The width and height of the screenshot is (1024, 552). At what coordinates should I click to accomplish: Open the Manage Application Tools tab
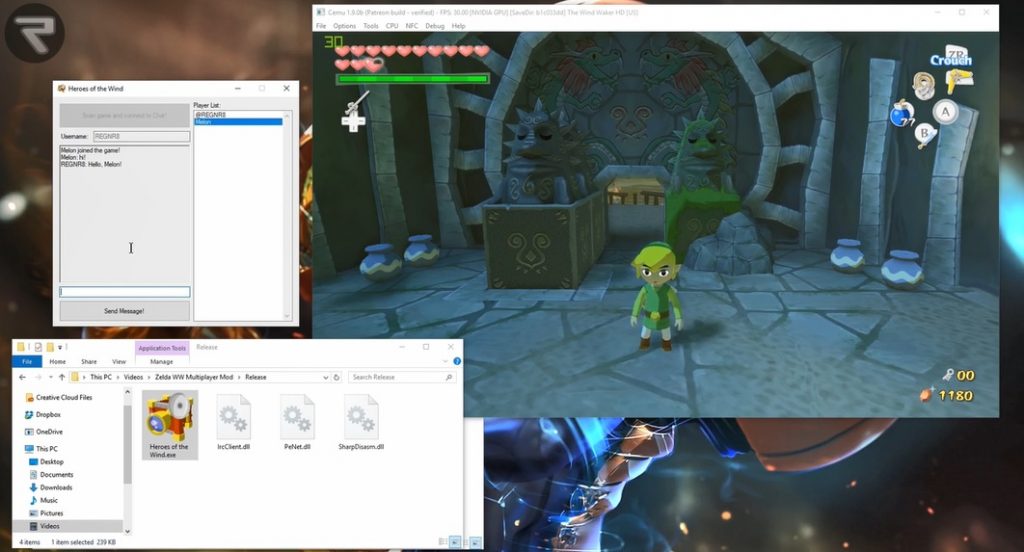[161, 361]
